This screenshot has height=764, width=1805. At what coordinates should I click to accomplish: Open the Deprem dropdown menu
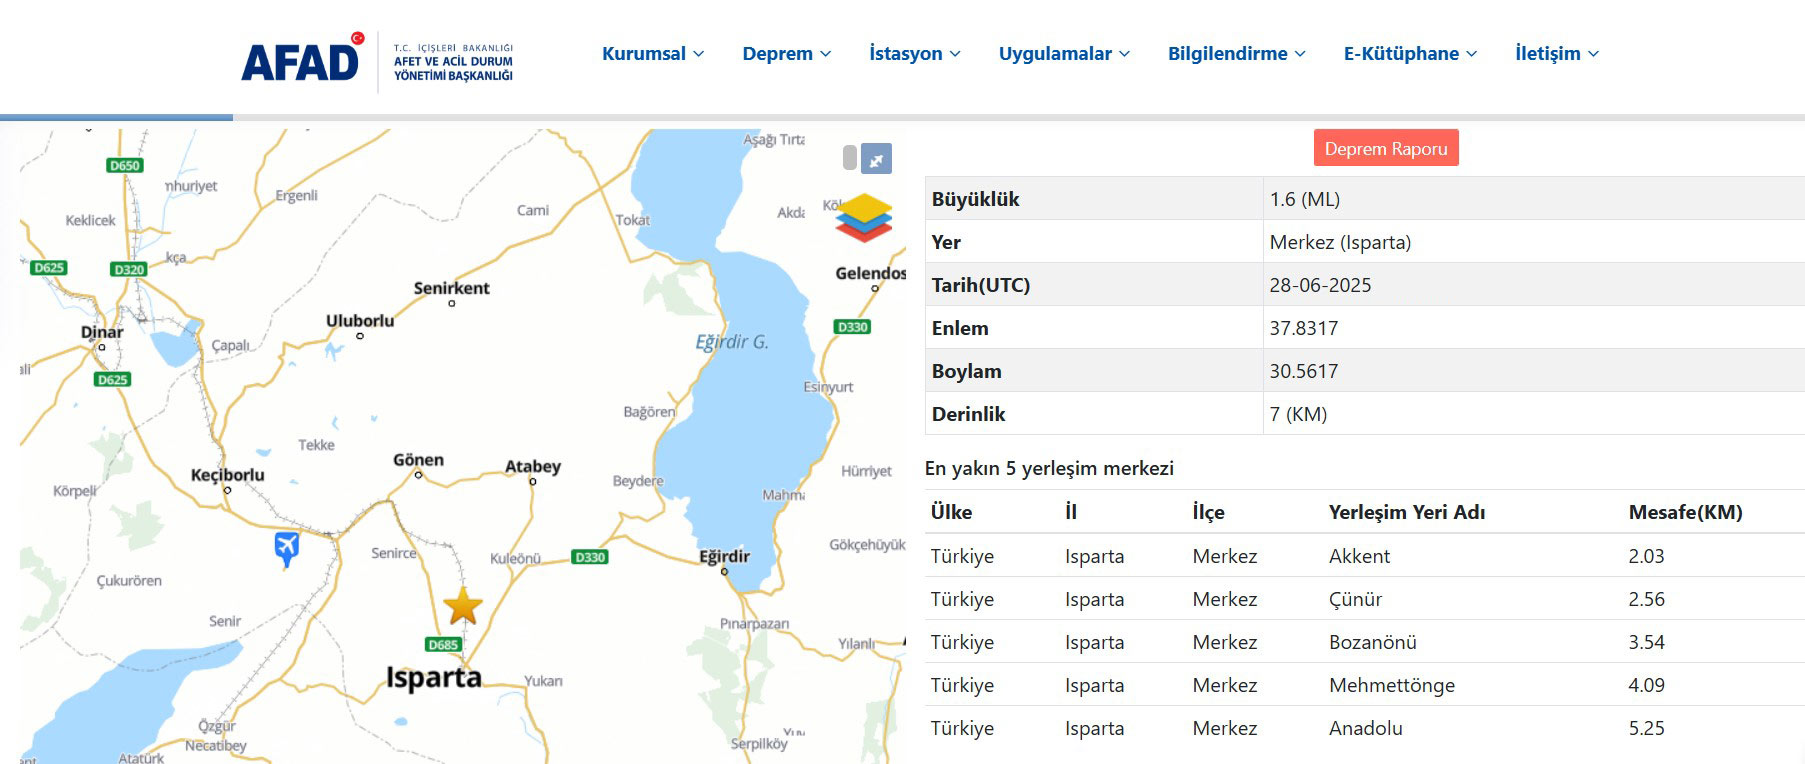coord(787,54)
